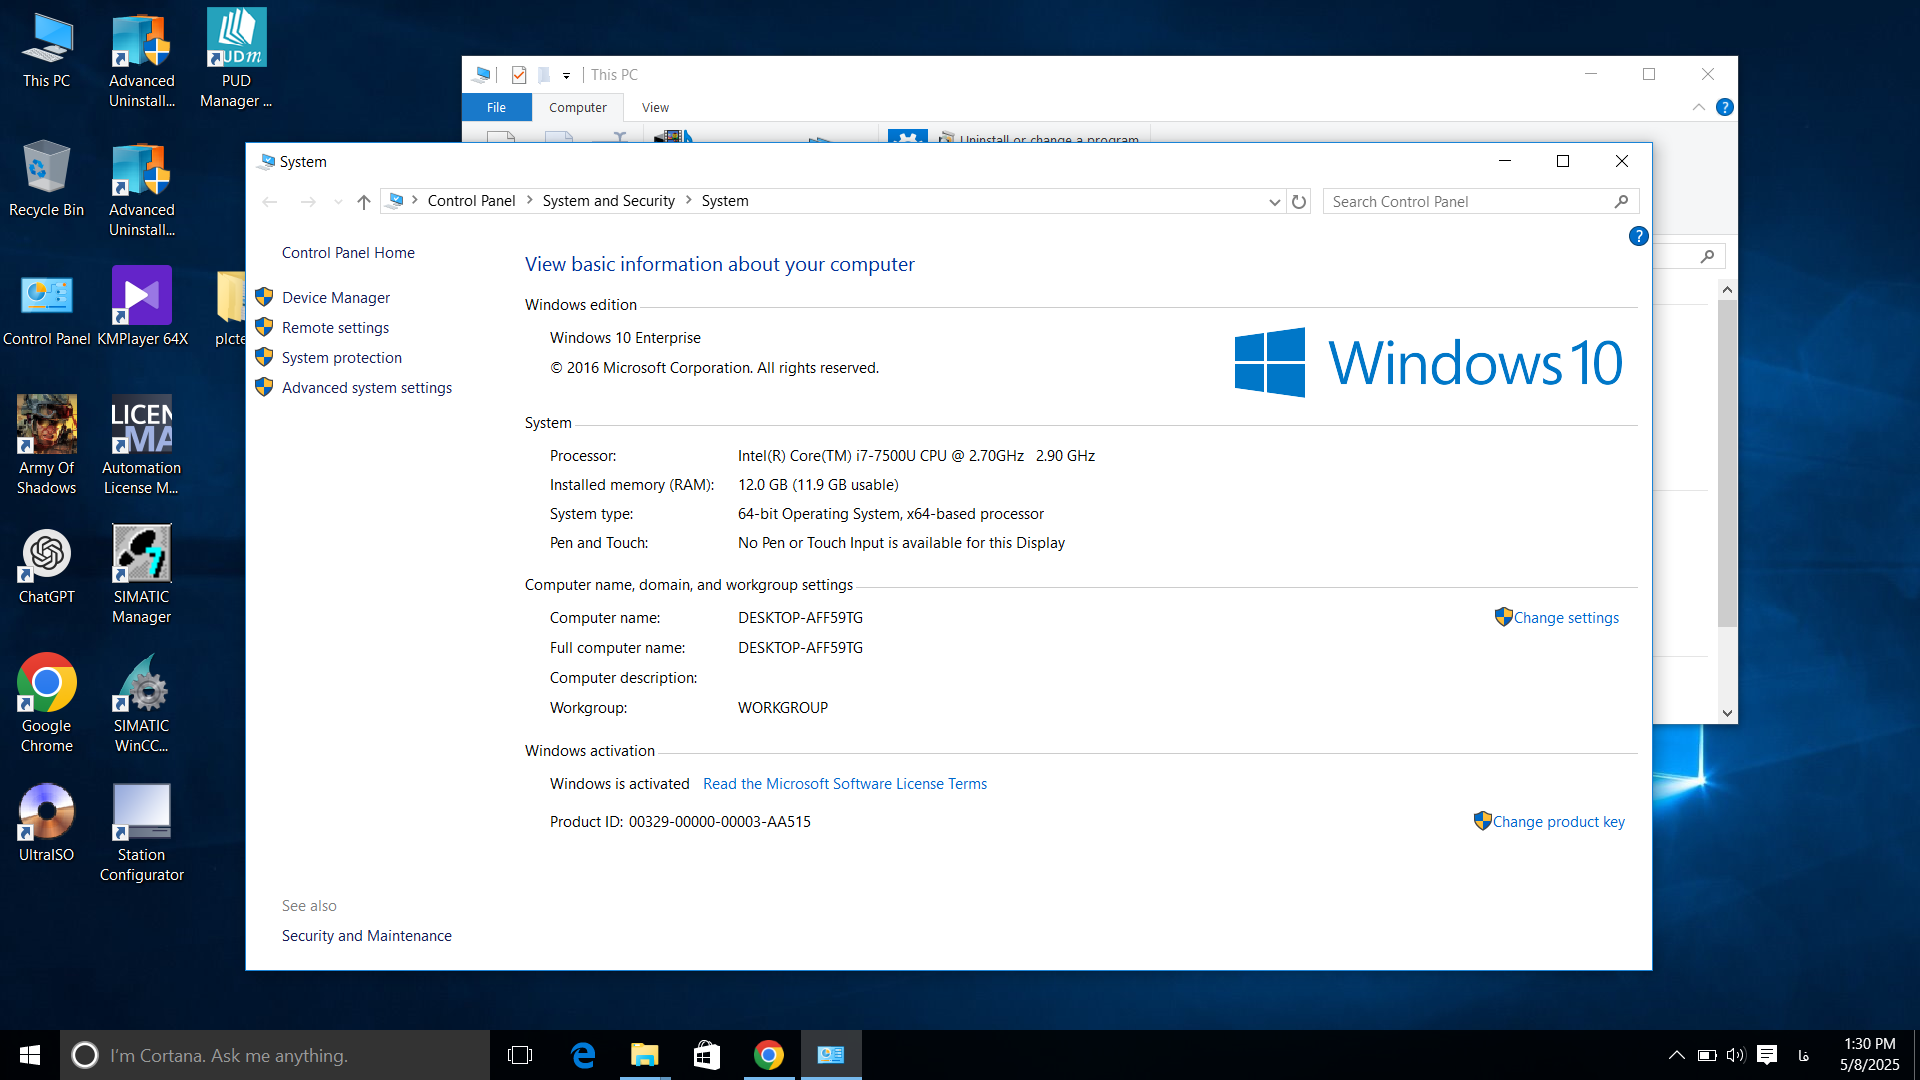Open the File tab in This PC
Screen dimensions: 1920x1080
496,107
